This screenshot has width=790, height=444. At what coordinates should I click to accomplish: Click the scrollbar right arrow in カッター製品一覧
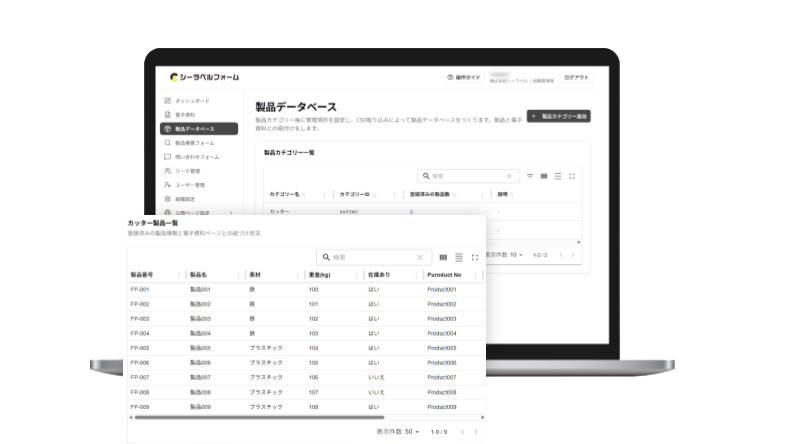coord(482,417)
